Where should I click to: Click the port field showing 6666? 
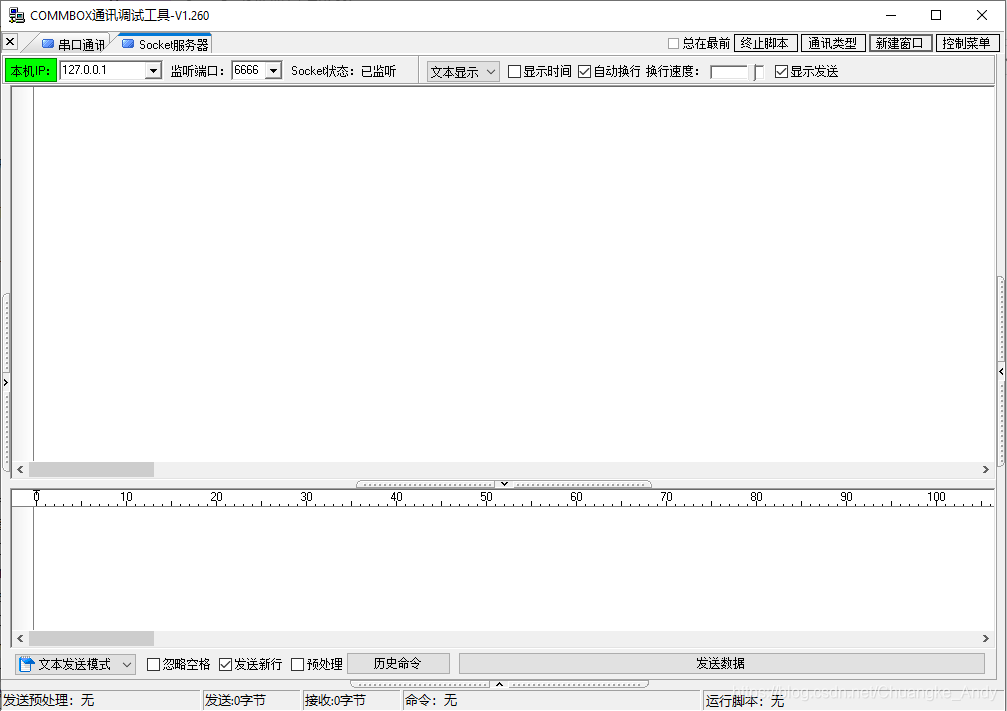pyautogui.click(x=249, y=71)
